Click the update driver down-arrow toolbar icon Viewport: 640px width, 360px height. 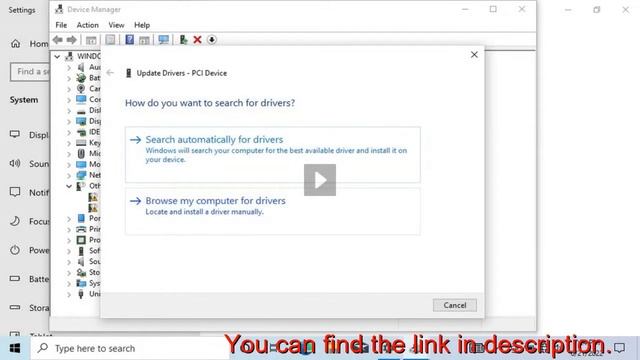[x=211, y=40]
